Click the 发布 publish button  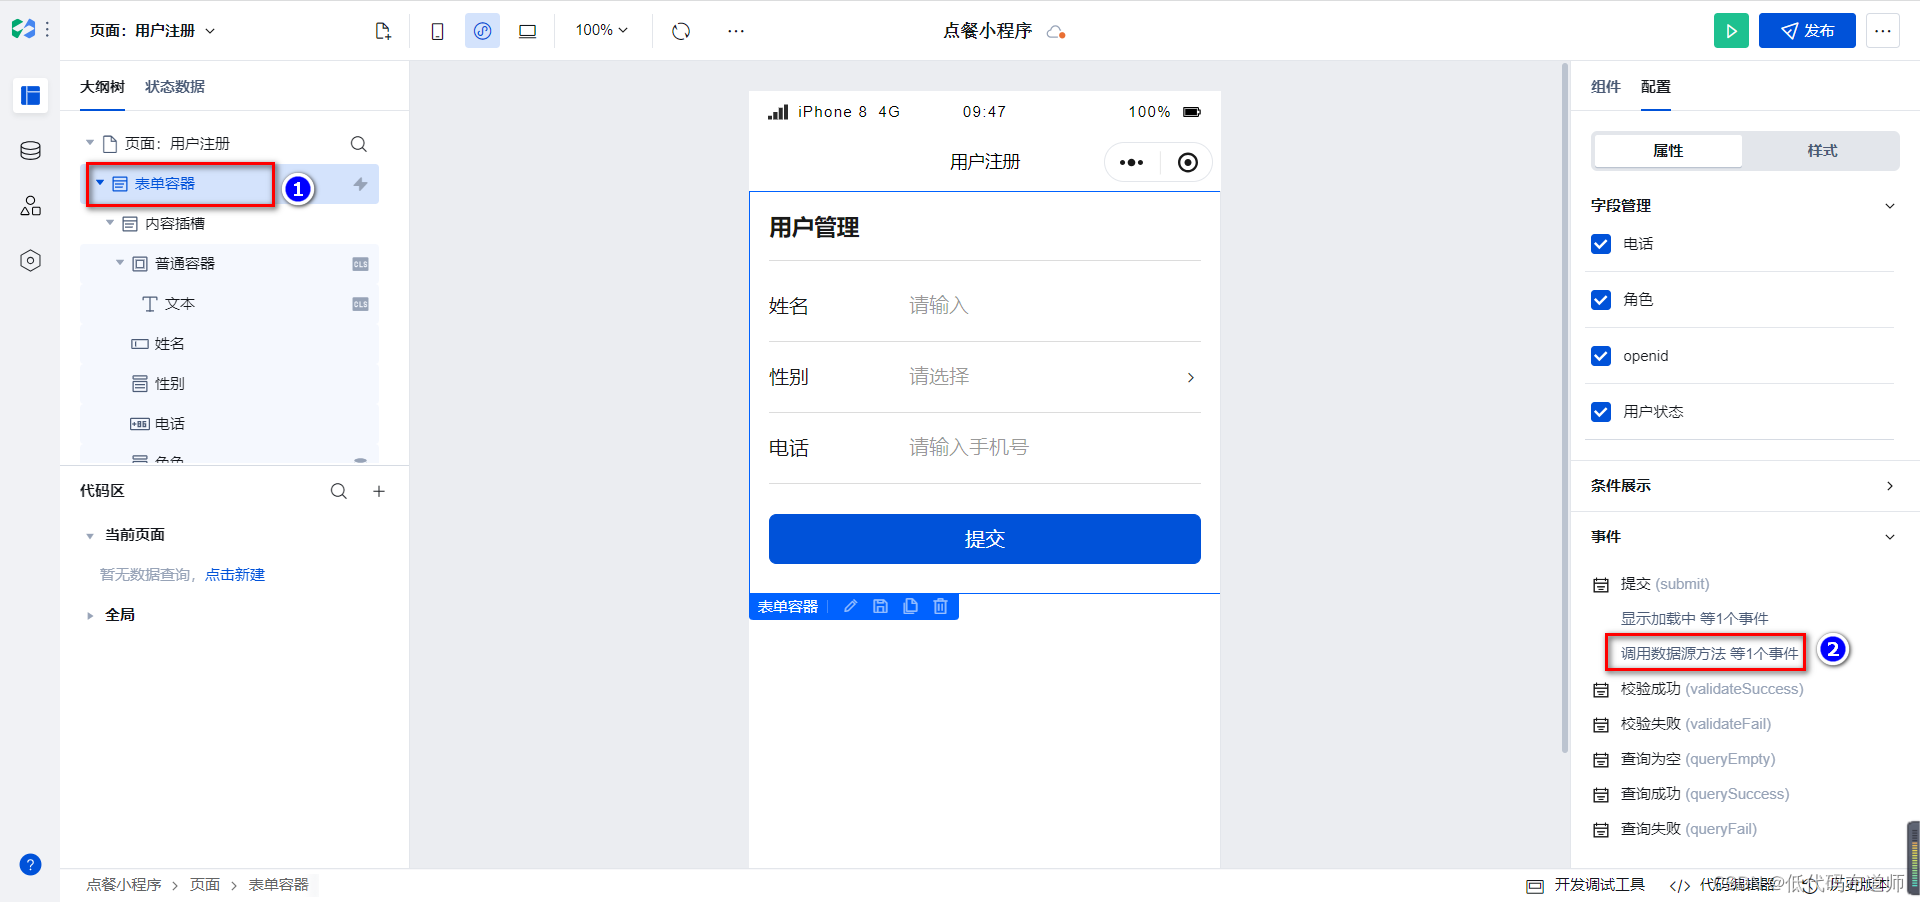[1807, 30]
